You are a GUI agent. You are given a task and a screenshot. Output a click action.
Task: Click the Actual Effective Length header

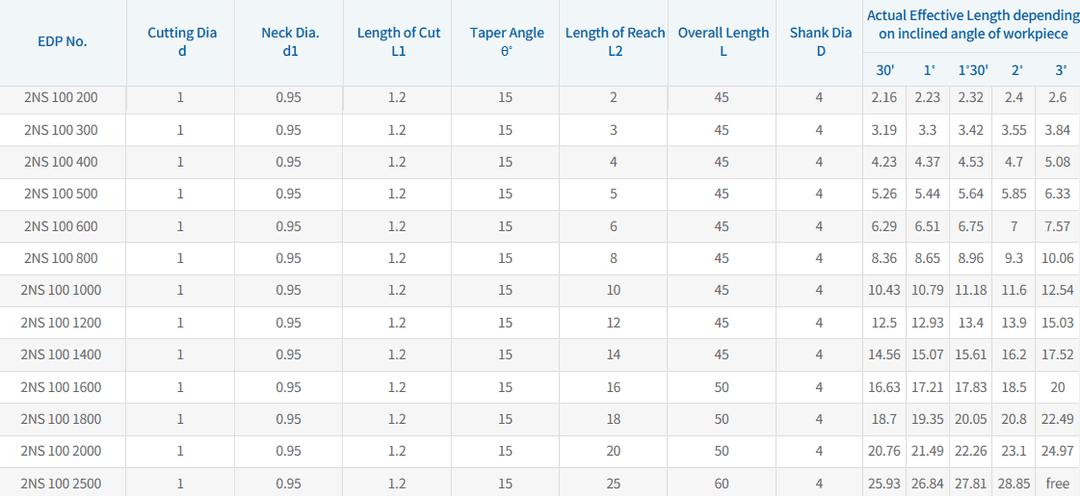coord(972,25)
